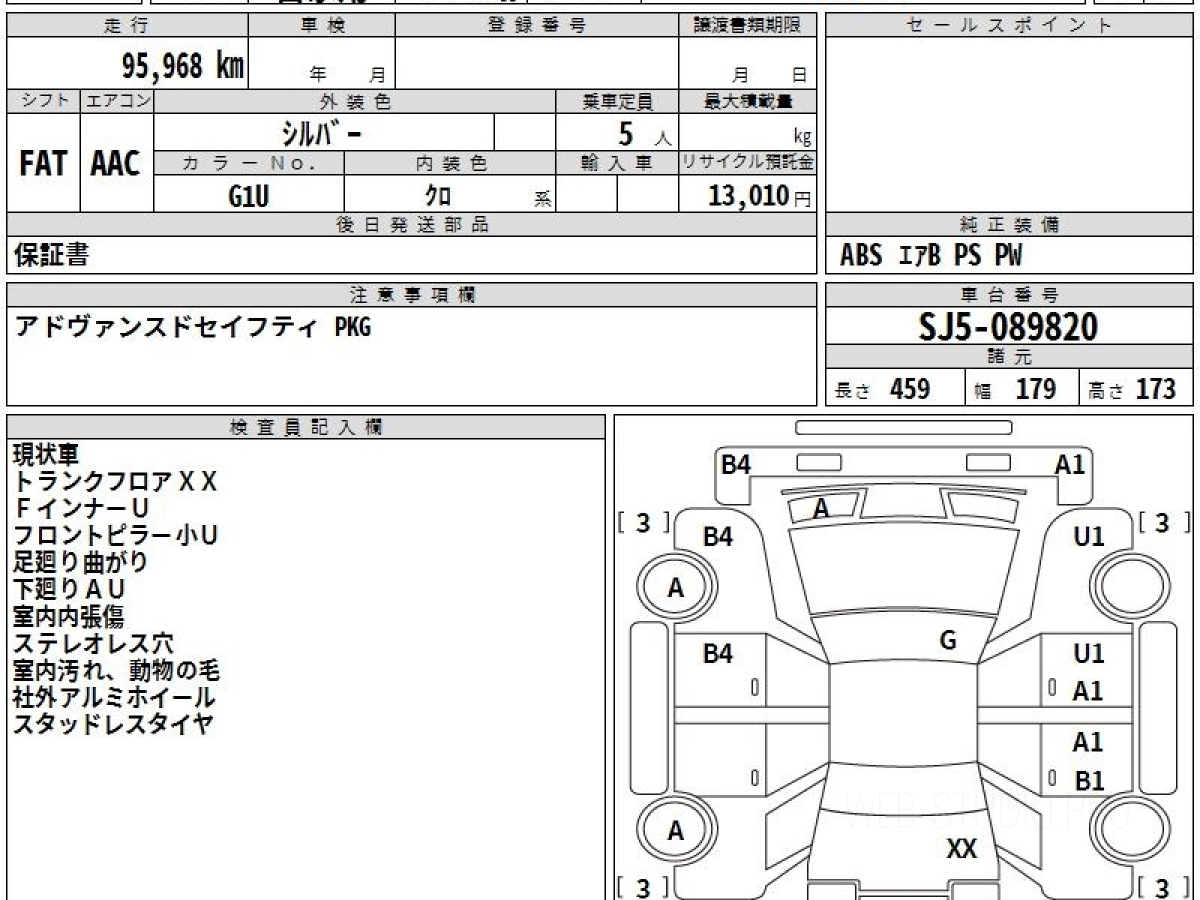Select the 室内内張傷 note
This screenshot has width=1200, height=900.
(x=68, y=617)
